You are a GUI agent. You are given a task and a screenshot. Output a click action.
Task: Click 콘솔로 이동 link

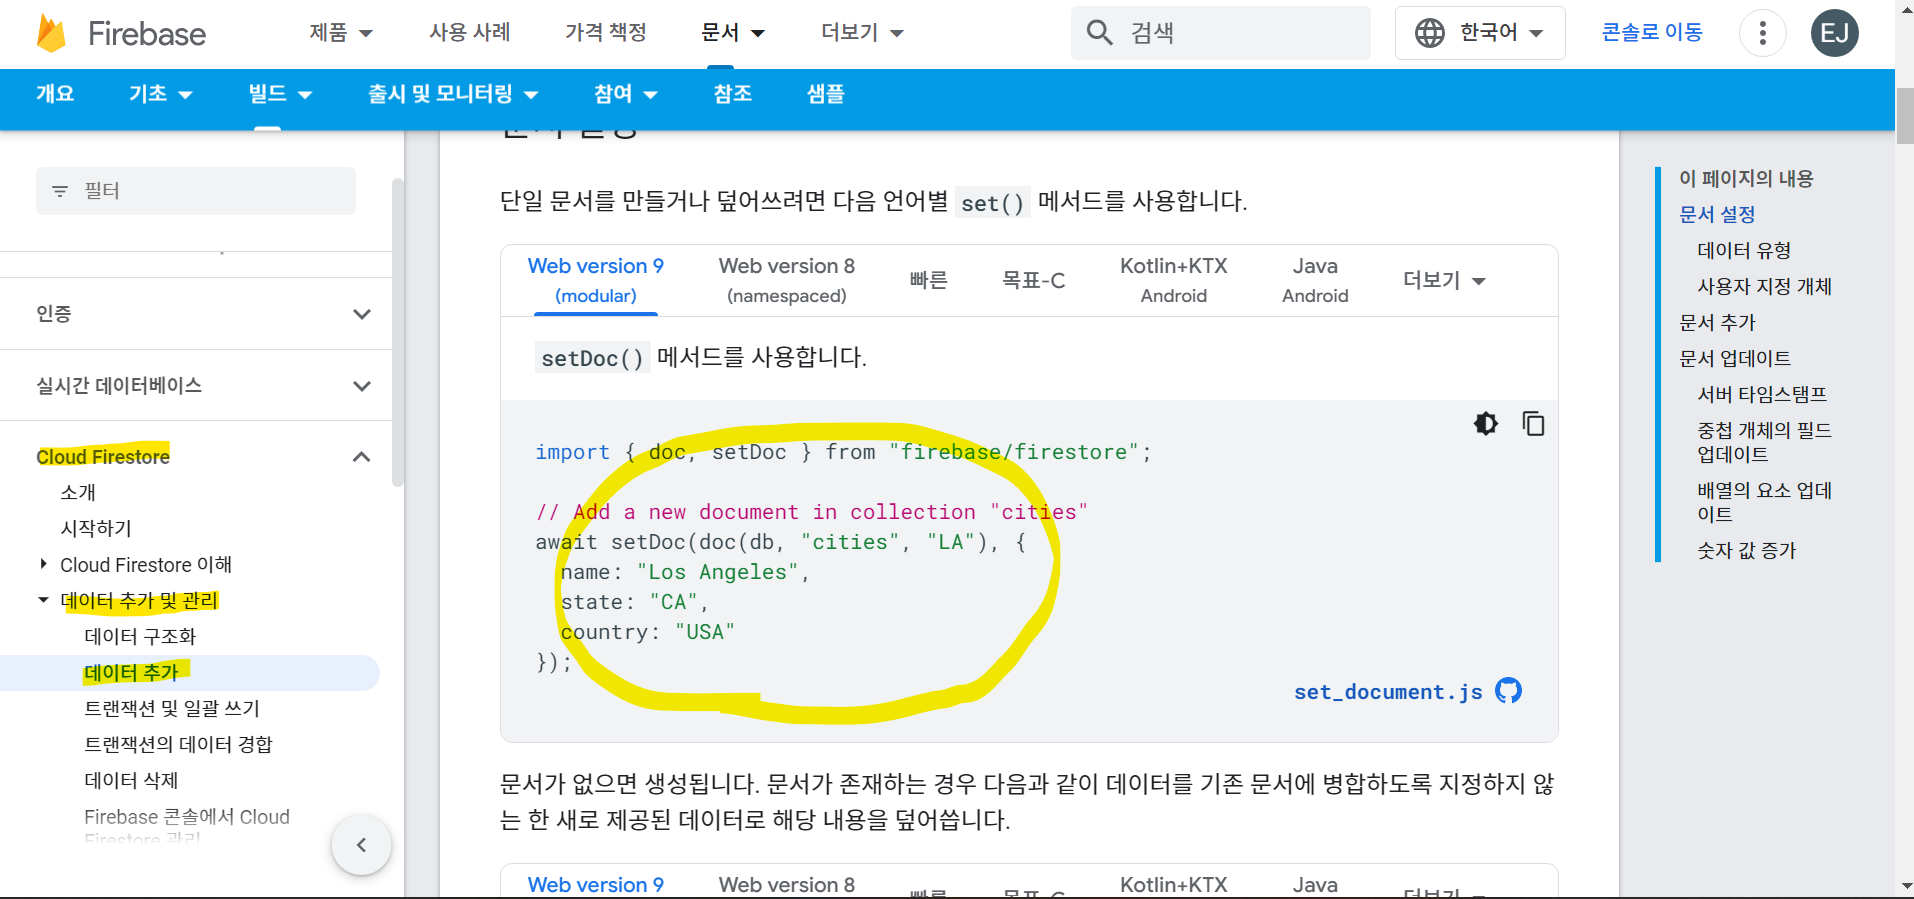tap(1652, 33)
